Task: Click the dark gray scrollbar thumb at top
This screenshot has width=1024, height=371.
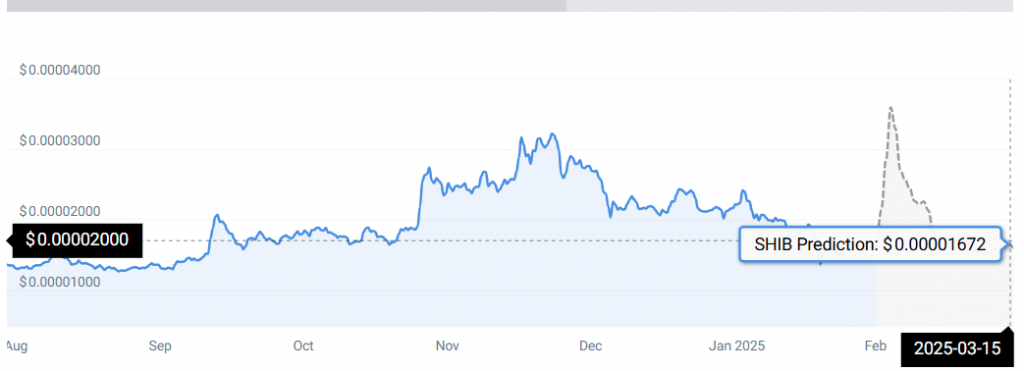Action: [286, 5]
